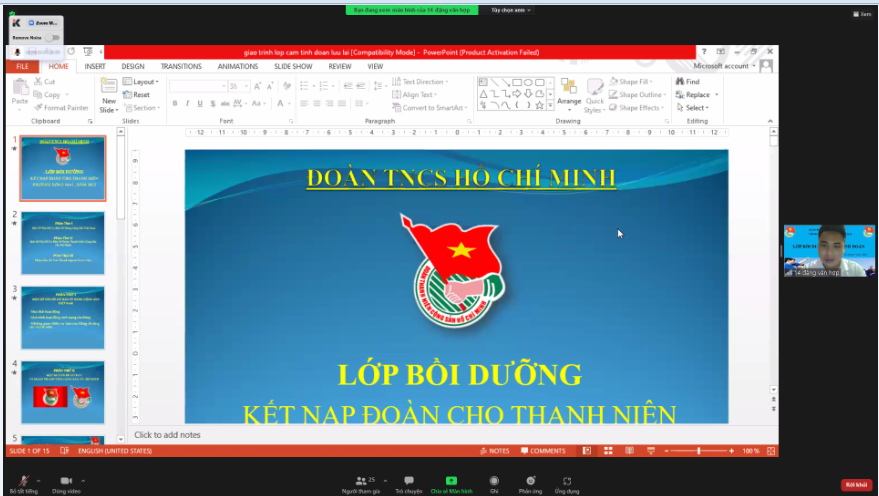
Task: Click Zoom Share Screen button
Action: [451, 484]
